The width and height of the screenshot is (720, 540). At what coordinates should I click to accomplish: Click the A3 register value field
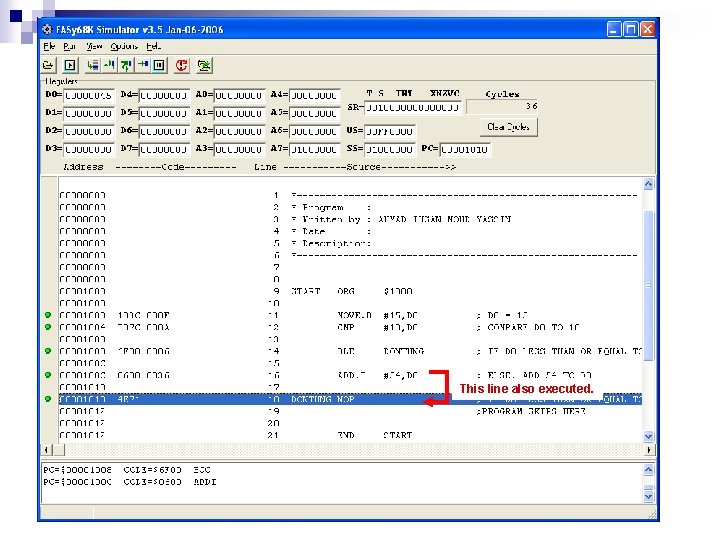(x=239, y=149)
